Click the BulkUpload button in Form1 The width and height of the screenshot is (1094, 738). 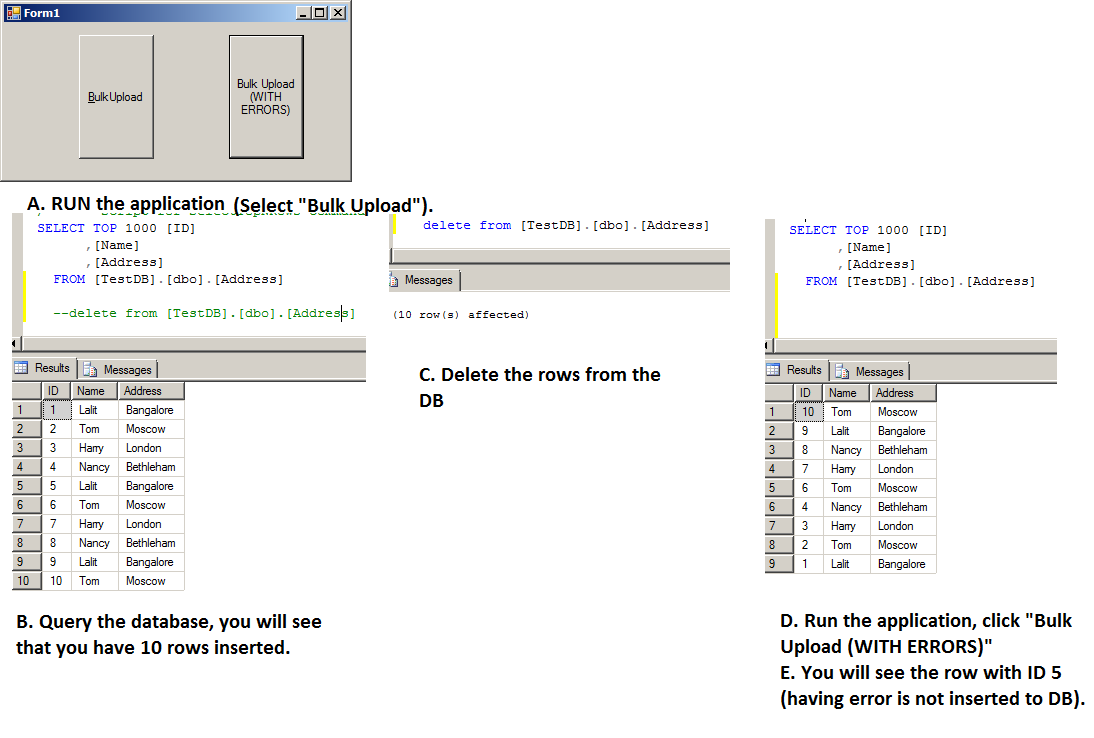coord(116,97)
